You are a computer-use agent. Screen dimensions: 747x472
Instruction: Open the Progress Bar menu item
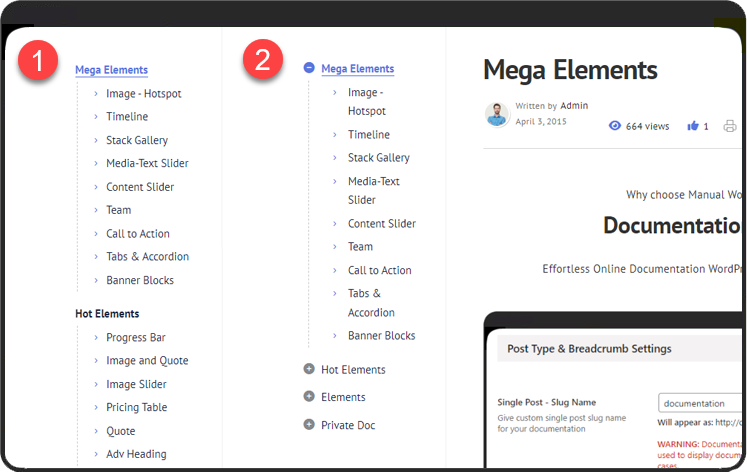click(136, 338)
